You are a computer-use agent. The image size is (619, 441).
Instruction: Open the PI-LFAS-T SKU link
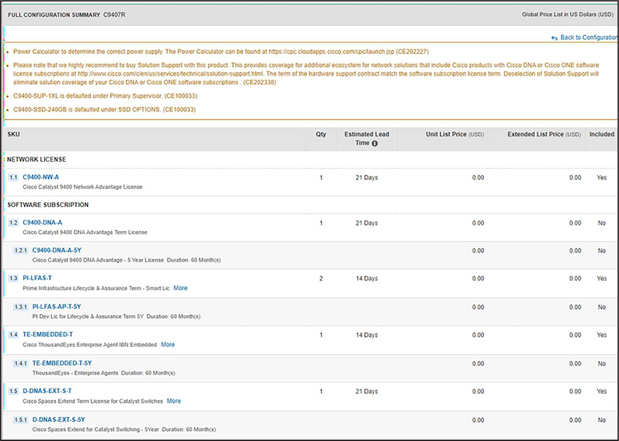[37, 278]
